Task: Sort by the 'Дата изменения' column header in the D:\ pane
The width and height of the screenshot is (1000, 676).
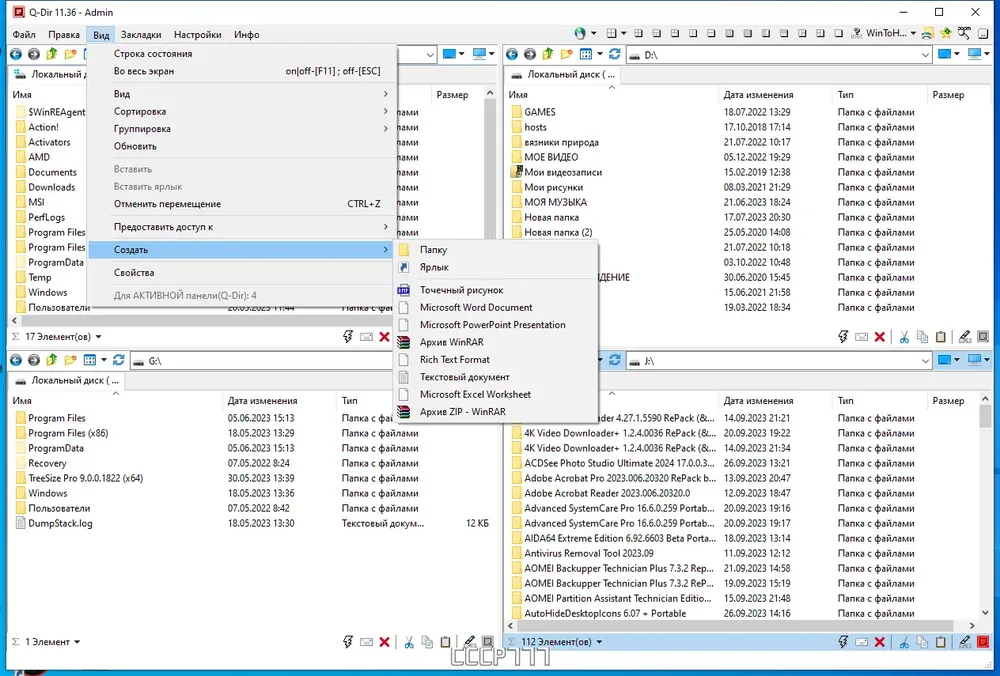Action: tap(758, 94)
